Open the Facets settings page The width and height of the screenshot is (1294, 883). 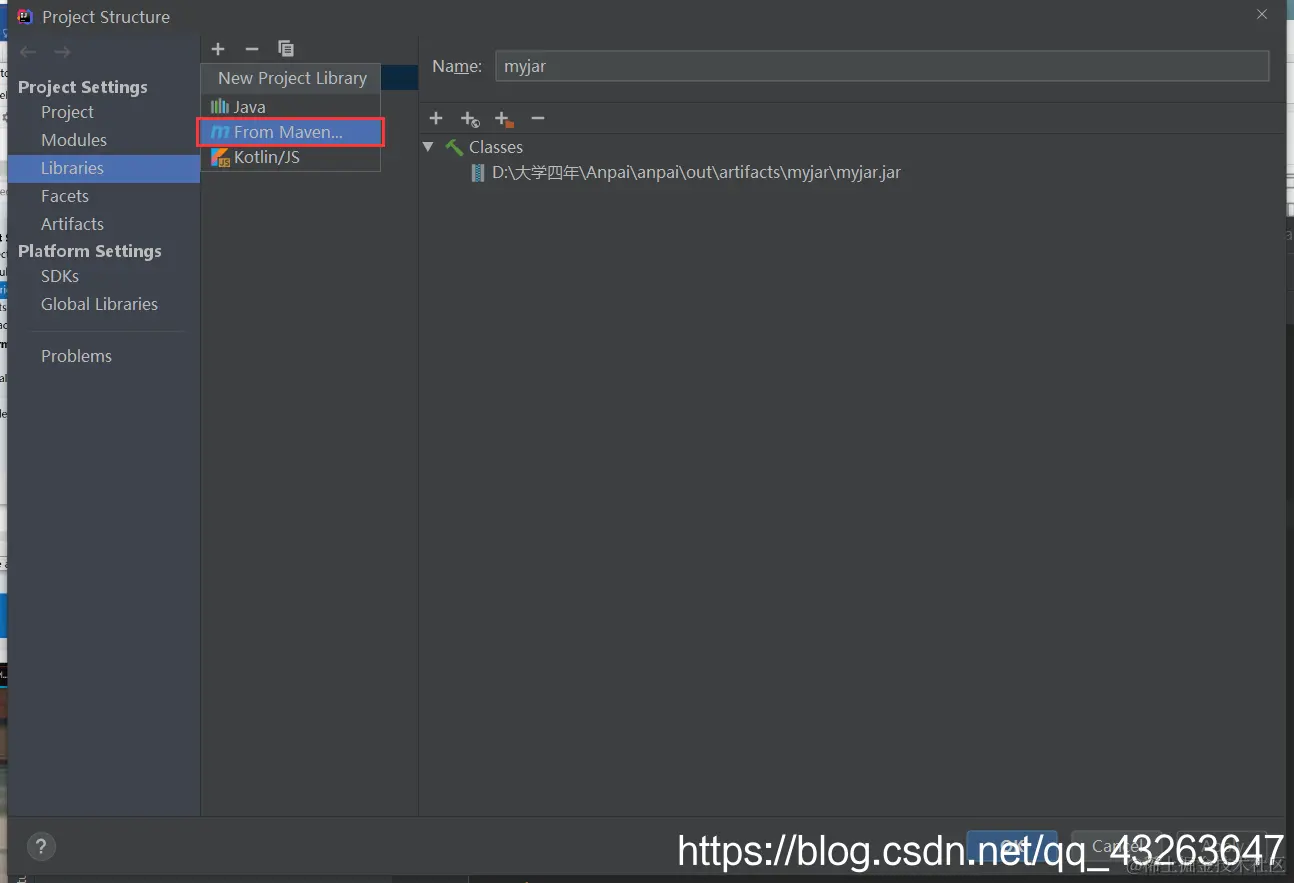click(x=65, y=196)
